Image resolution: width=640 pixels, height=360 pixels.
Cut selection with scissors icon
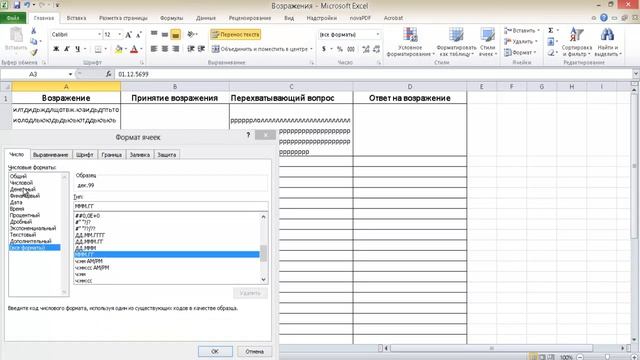pos(33,31)
